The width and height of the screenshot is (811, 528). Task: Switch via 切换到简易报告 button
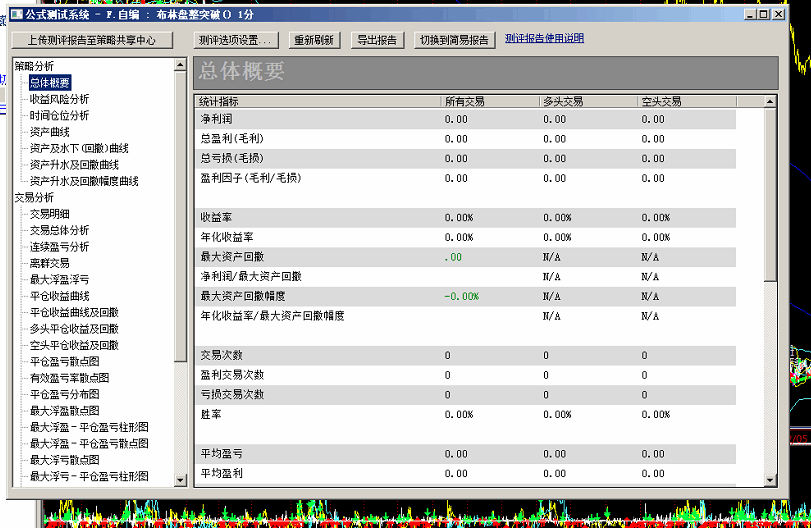click(454, 40)
